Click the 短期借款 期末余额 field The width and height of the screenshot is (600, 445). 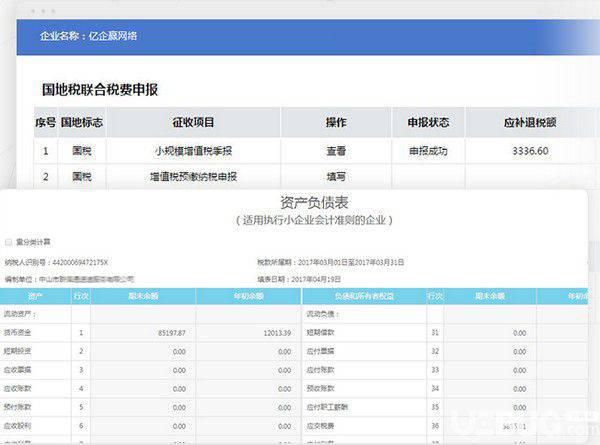490,333
